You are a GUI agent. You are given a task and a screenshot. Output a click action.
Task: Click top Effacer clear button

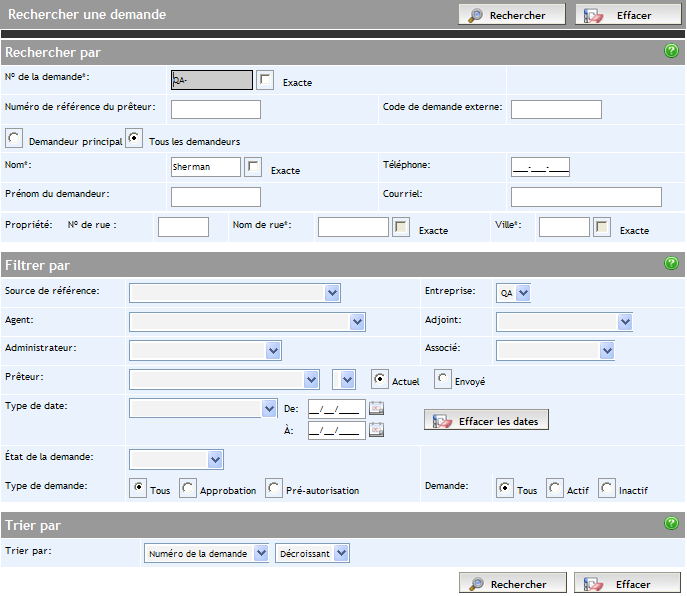coord(628,15)
